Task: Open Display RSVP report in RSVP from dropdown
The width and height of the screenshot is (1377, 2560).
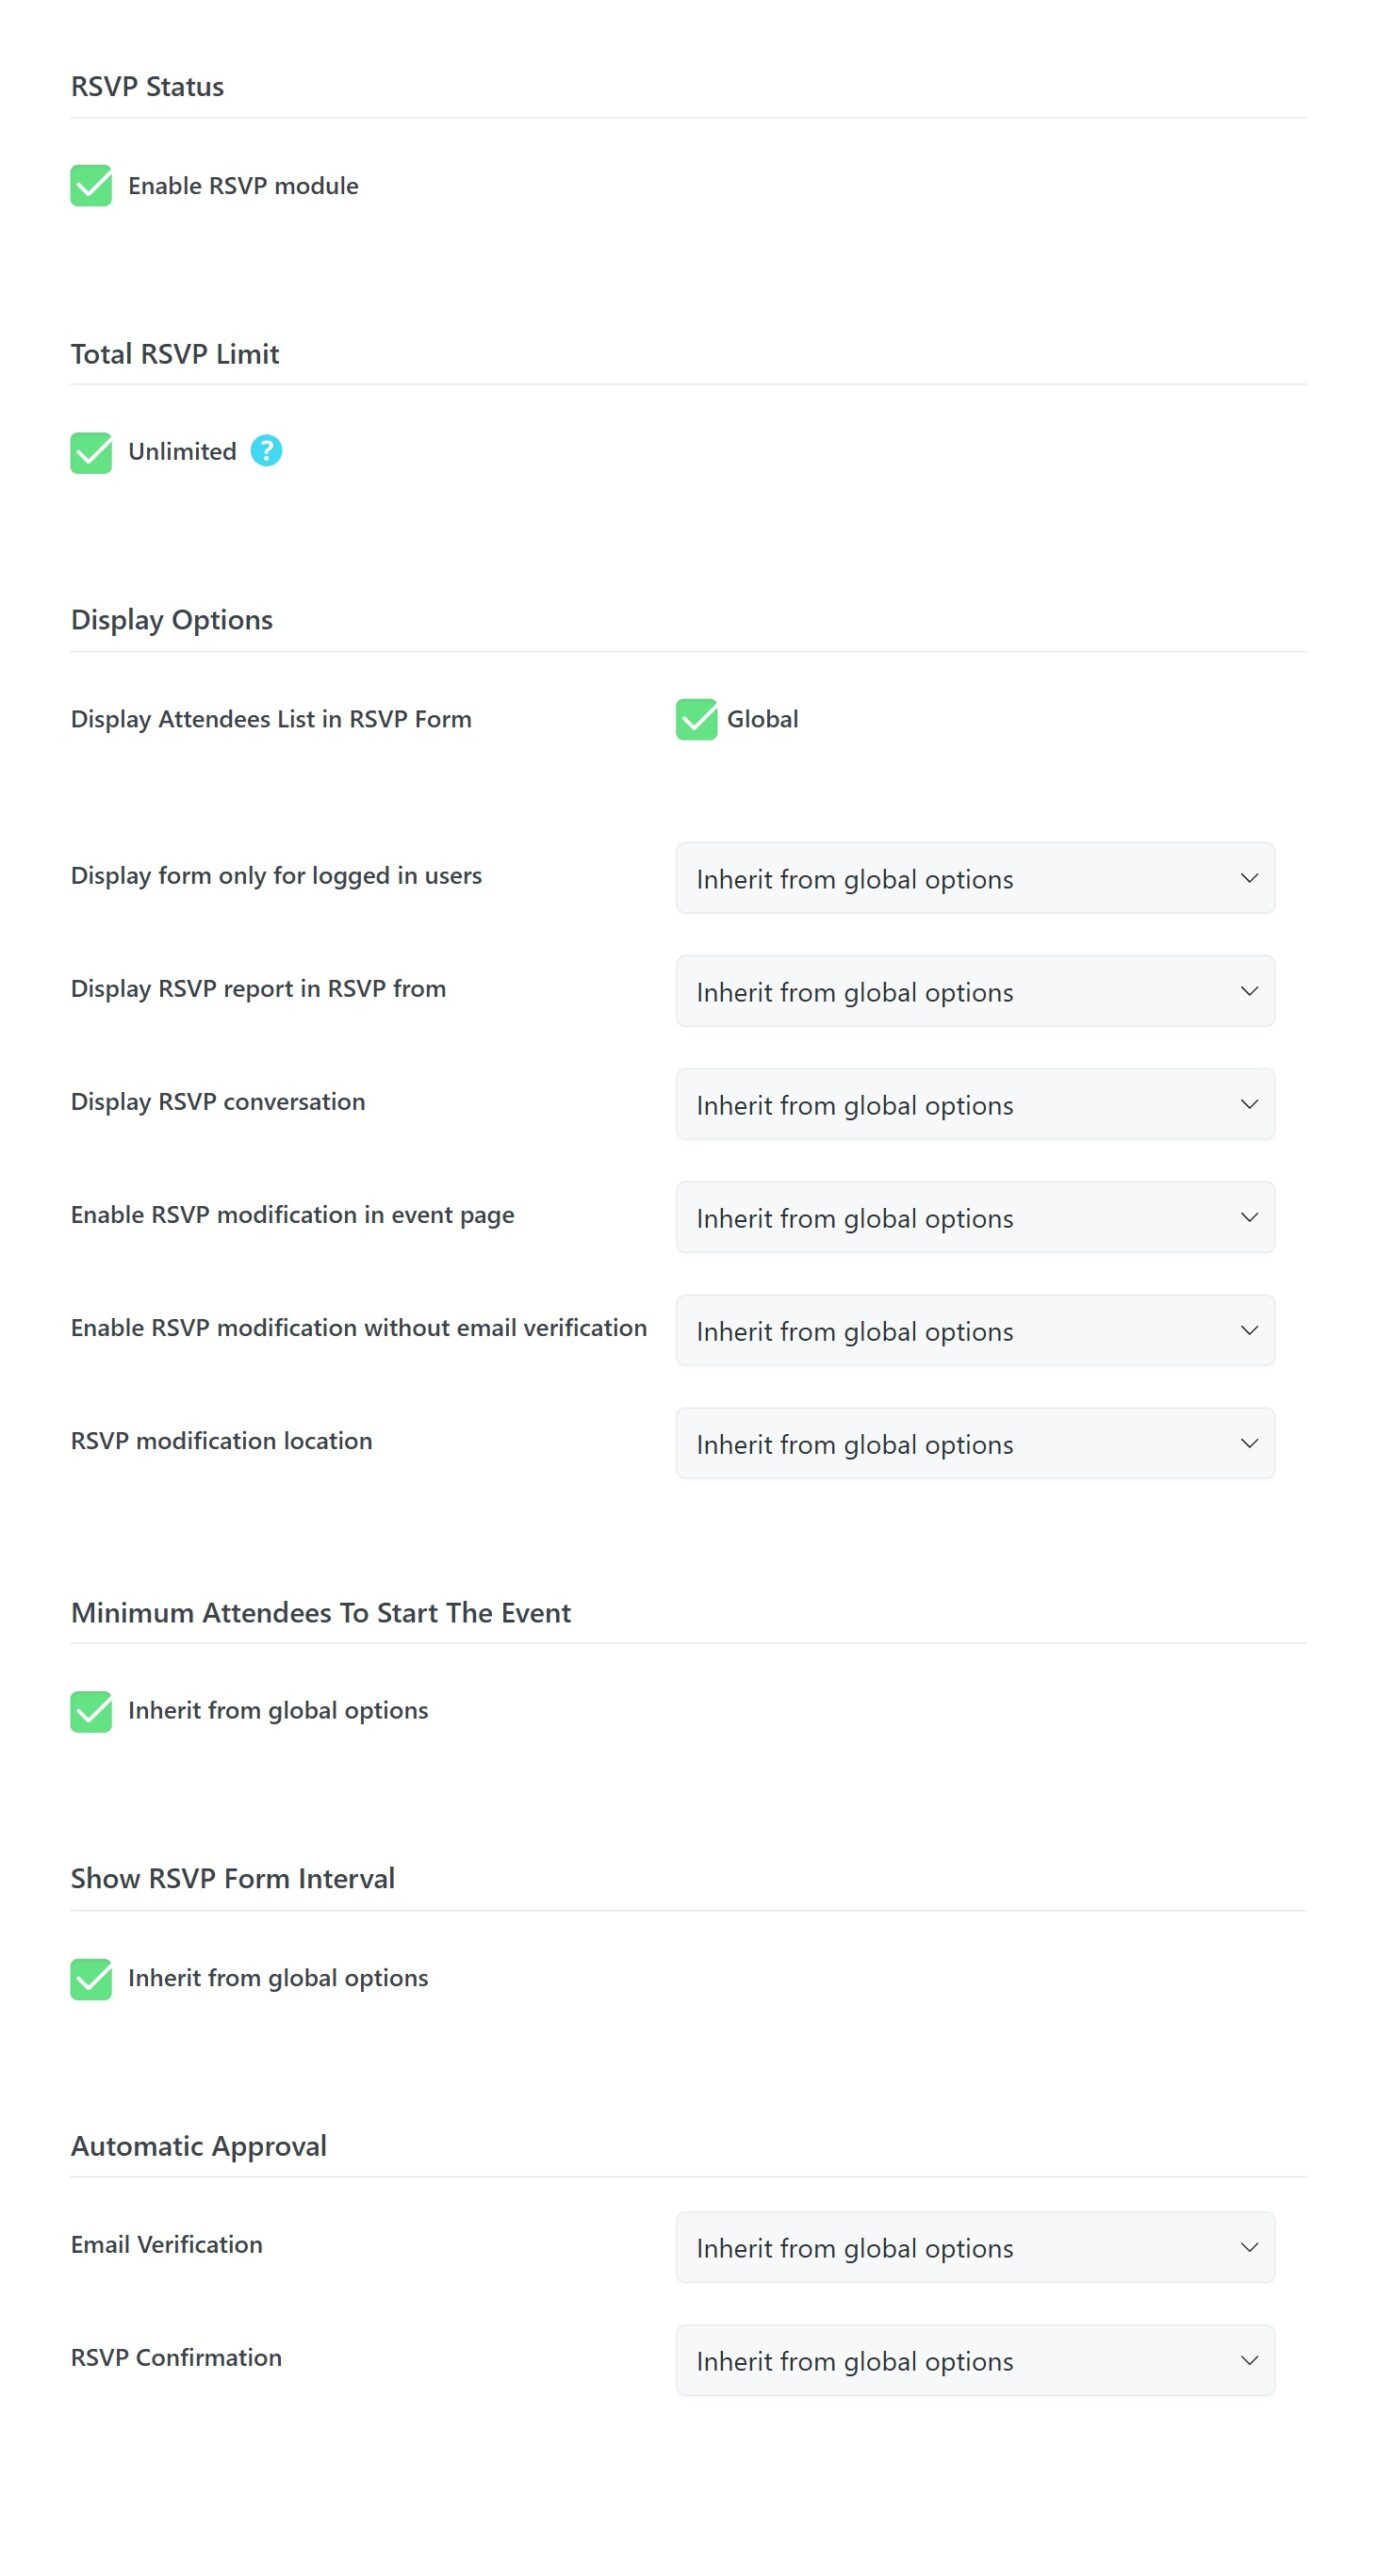Action: click(x=974, y=991)
